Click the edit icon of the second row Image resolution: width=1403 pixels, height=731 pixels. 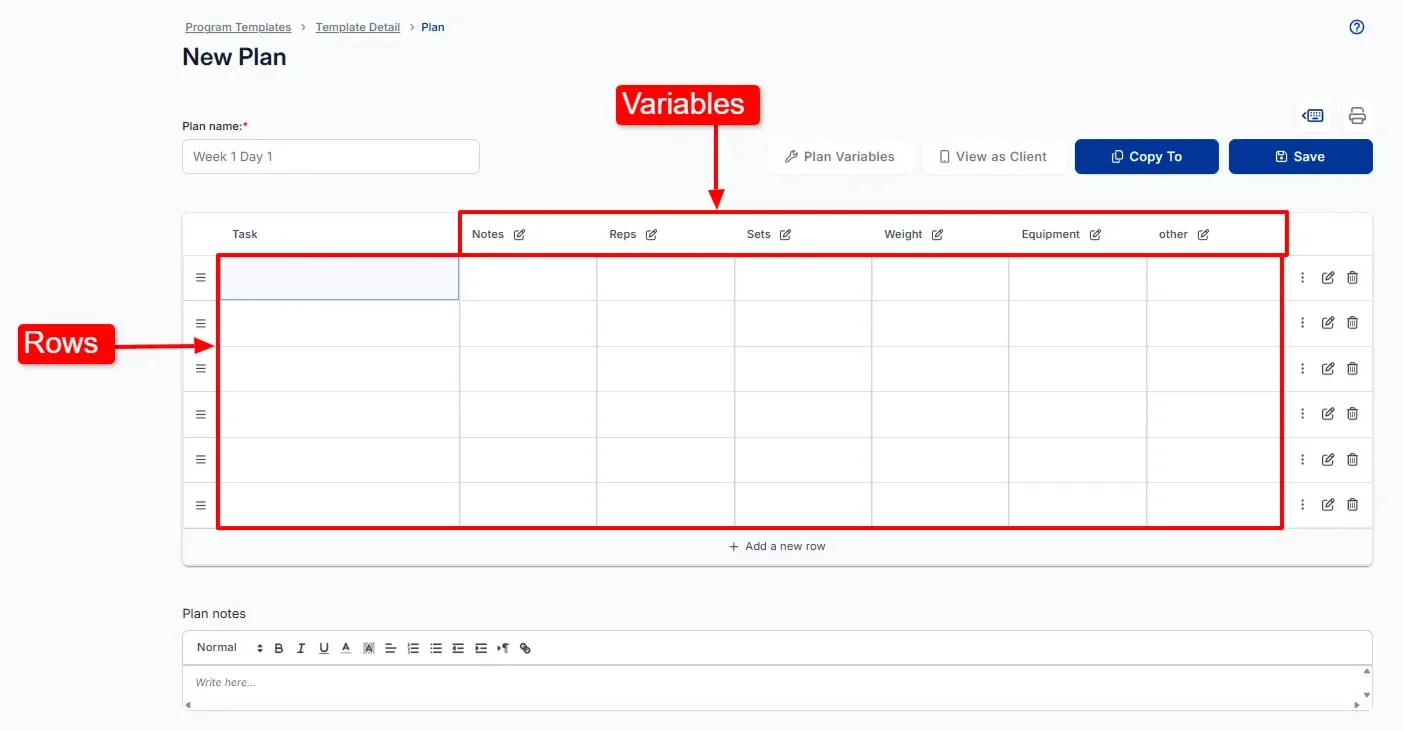(1328, 323)
